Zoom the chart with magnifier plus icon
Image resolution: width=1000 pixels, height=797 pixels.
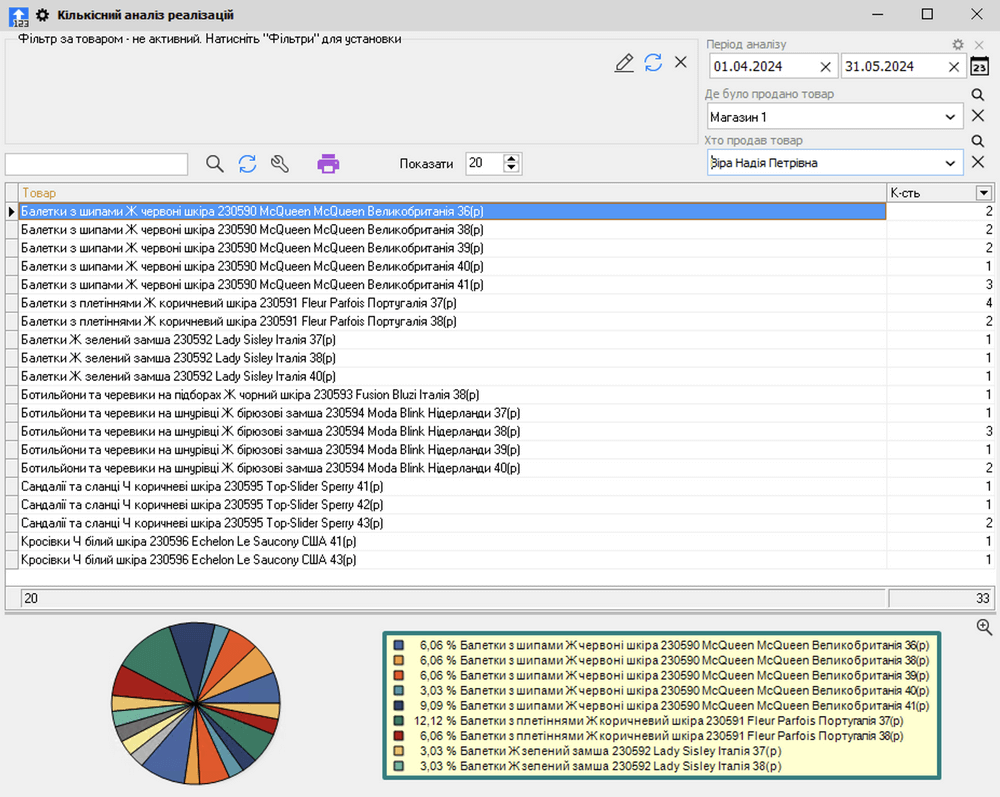pyautogui.click(x=984, y=627)
